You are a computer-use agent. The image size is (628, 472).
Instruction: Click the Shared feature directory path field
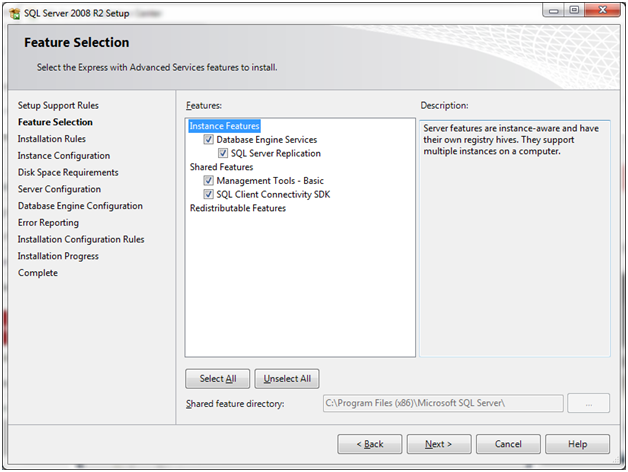[x=441, y=403]
